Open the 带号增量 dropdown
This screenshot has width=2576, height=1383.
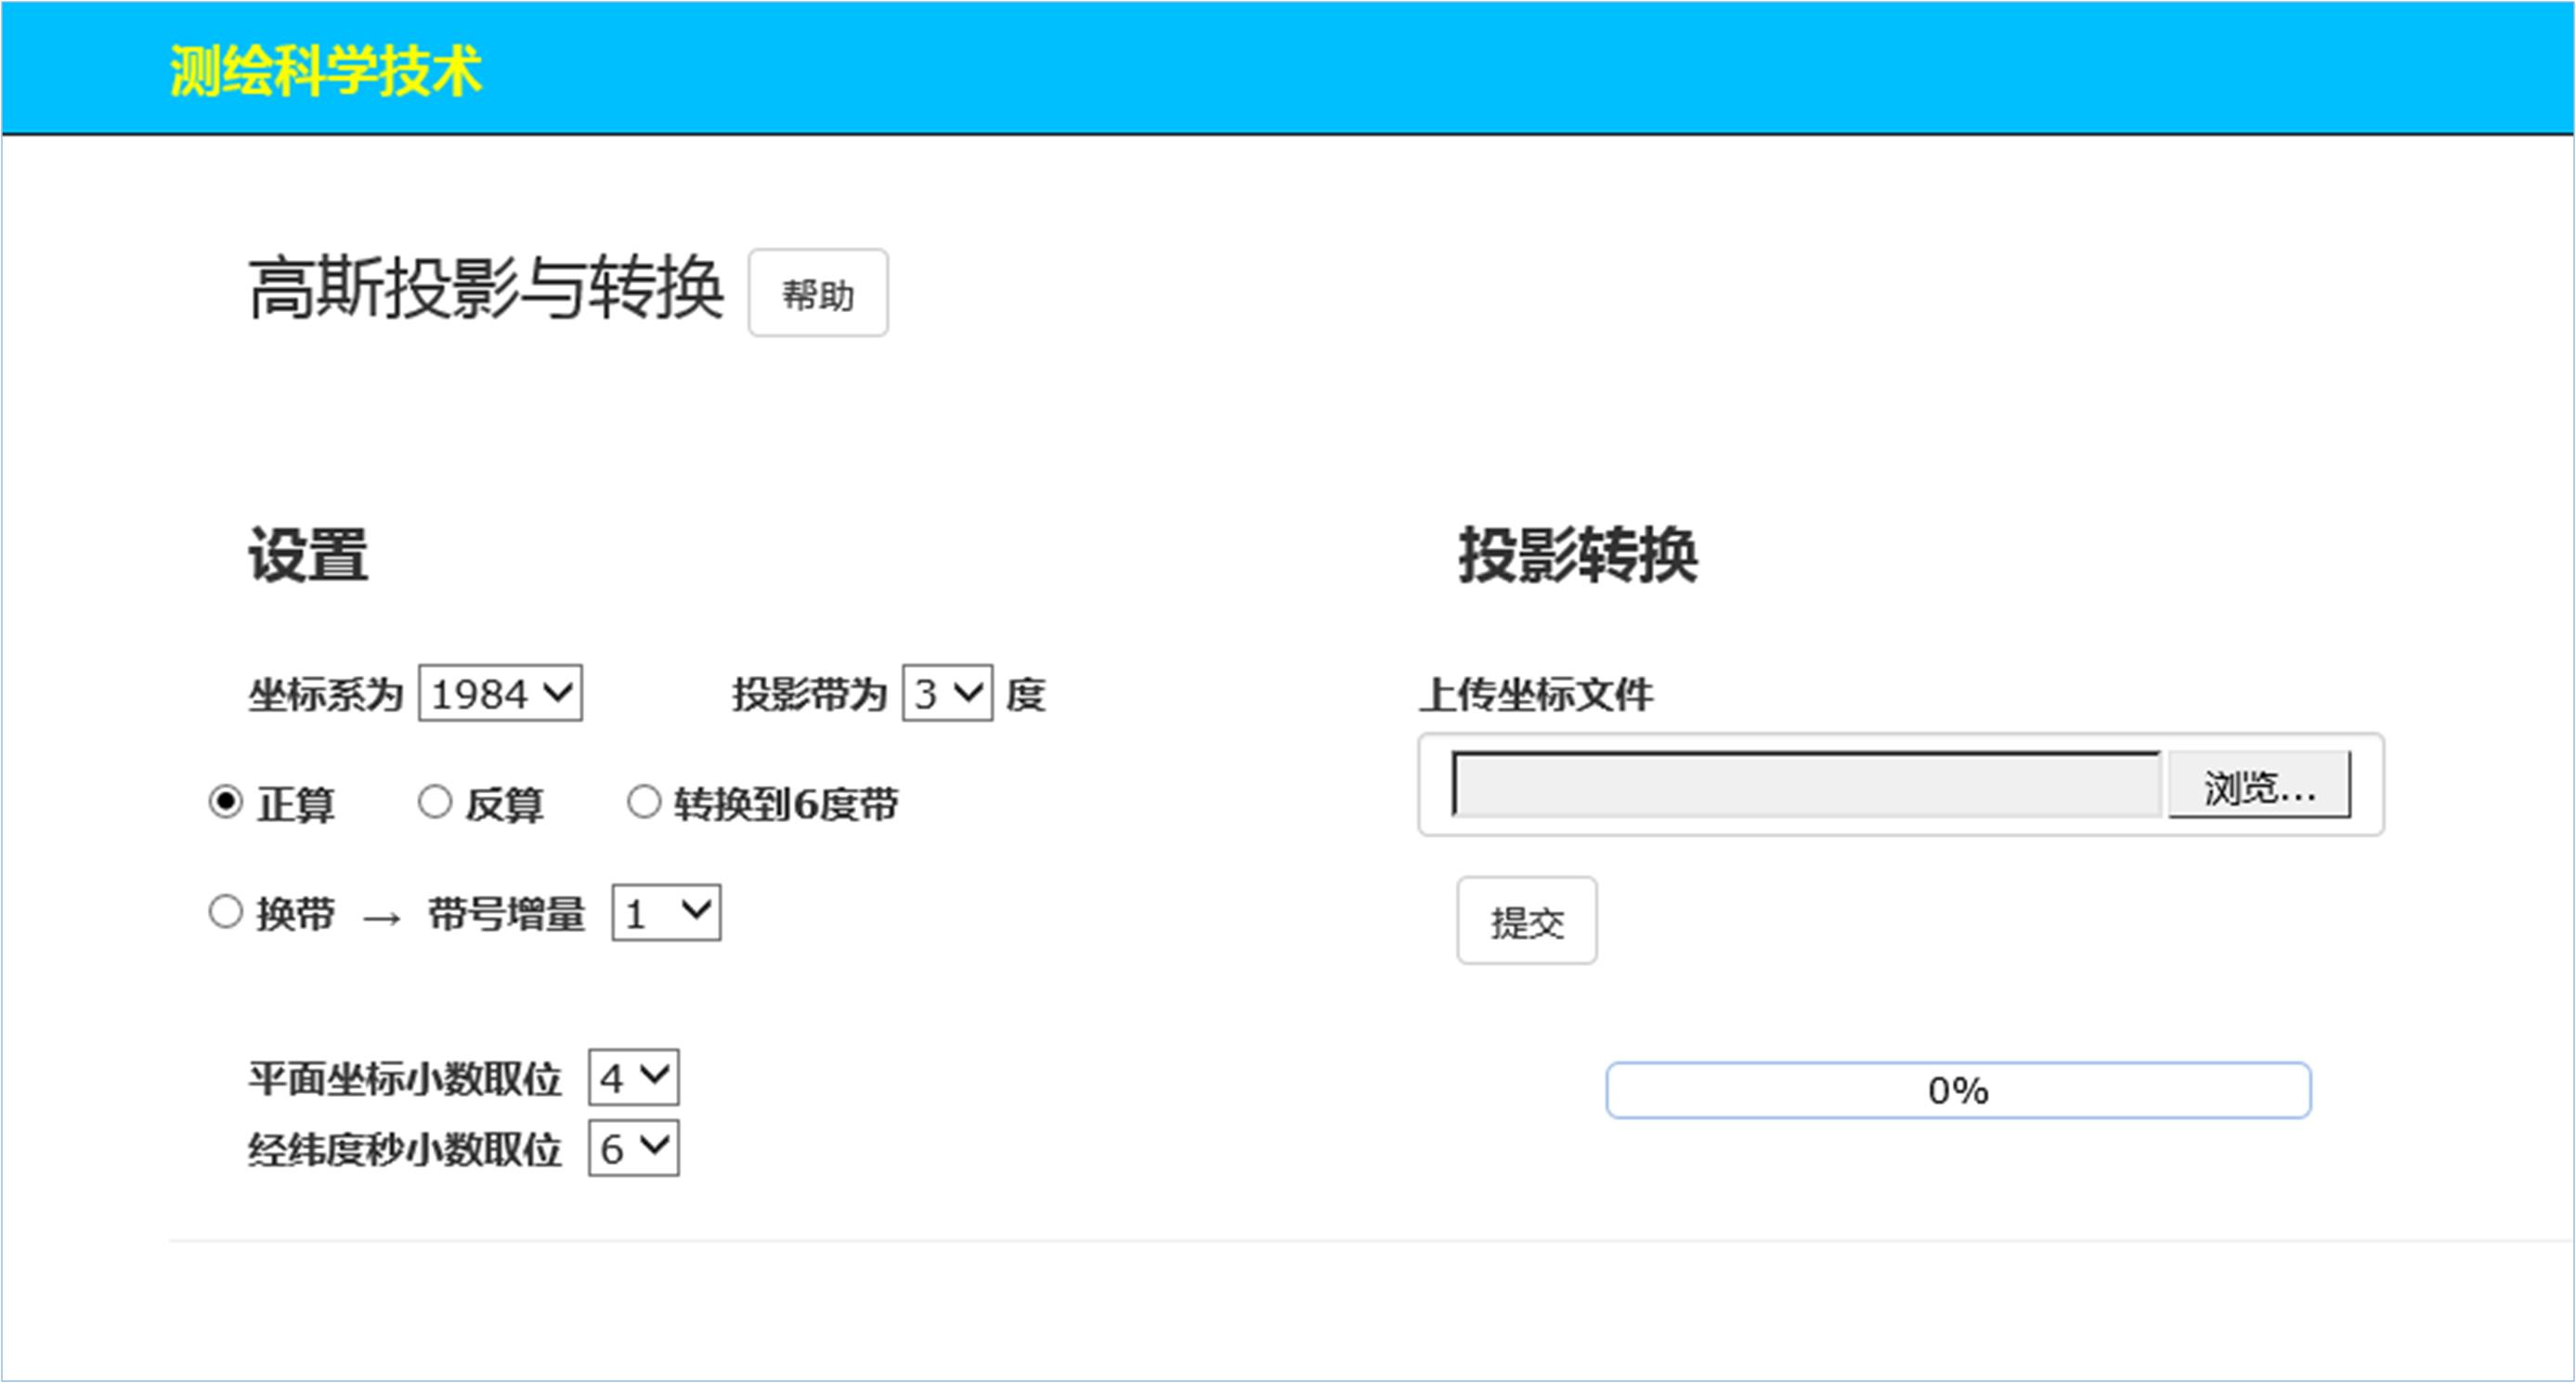click(666, 913)
